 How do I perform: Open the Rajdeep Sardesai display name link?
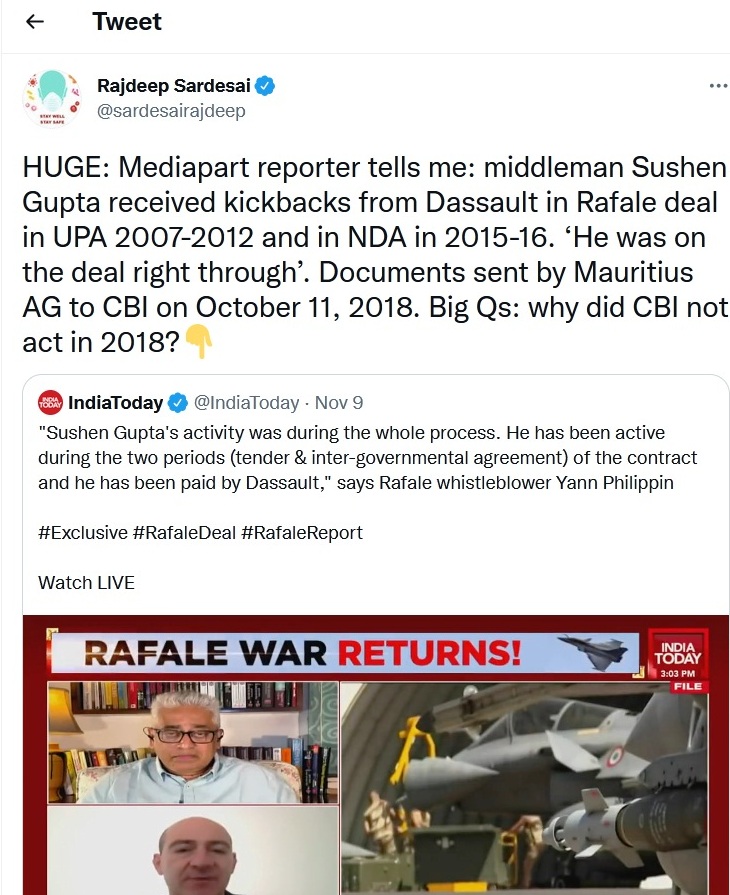click(174, 86)
